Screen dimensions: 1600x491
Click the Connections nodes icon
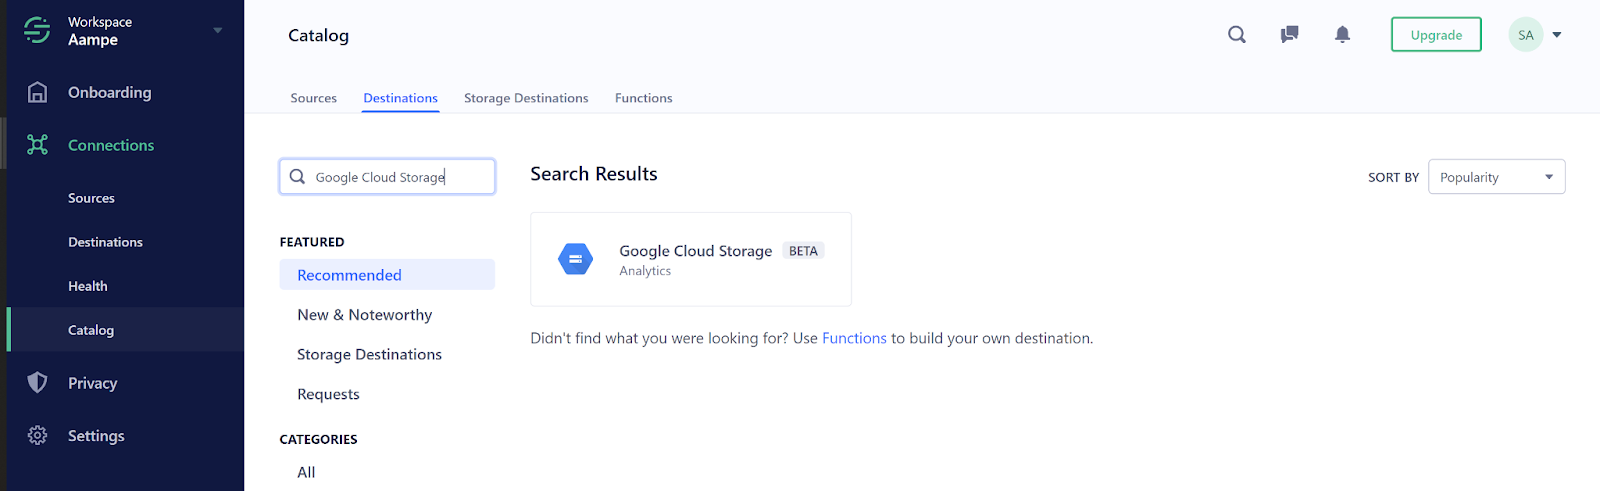pyautogui.click(x=37, y=145)
